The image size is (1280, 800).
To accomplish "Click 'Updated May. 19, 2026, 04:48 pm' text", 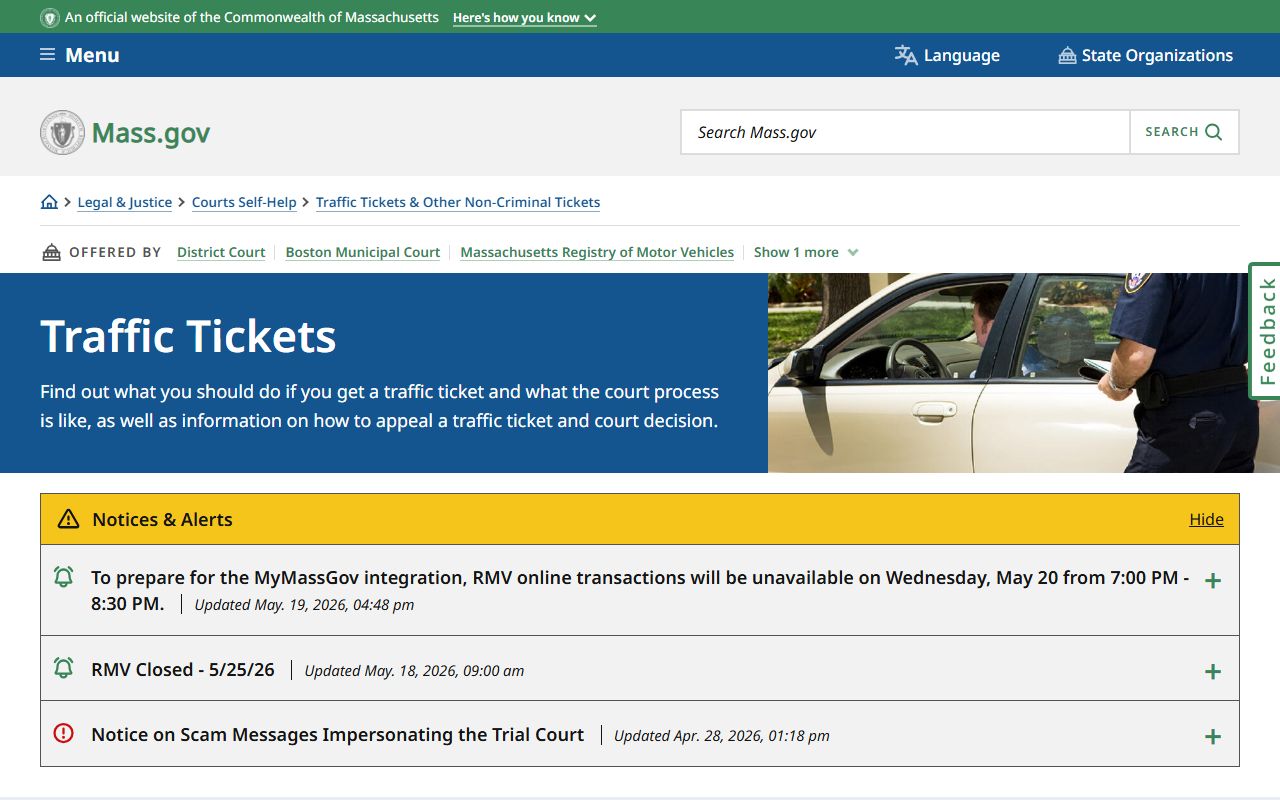I will pos(304,604).
